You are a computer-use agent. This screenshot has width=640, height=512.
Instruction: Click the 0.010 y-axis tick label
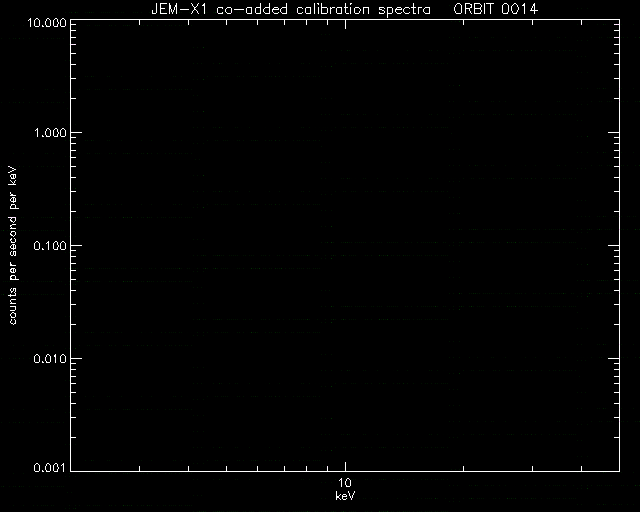click(50, 359)
